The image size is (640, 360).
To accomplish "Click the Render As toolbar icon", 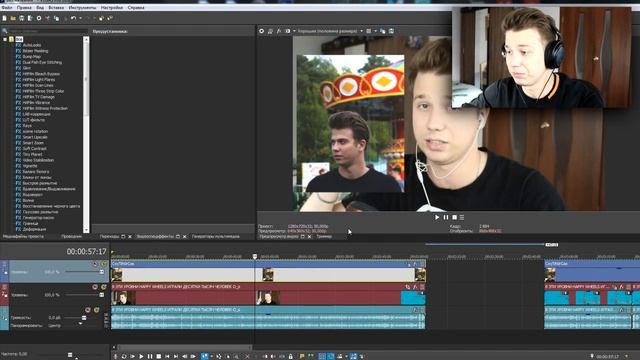I will point(30,18).
